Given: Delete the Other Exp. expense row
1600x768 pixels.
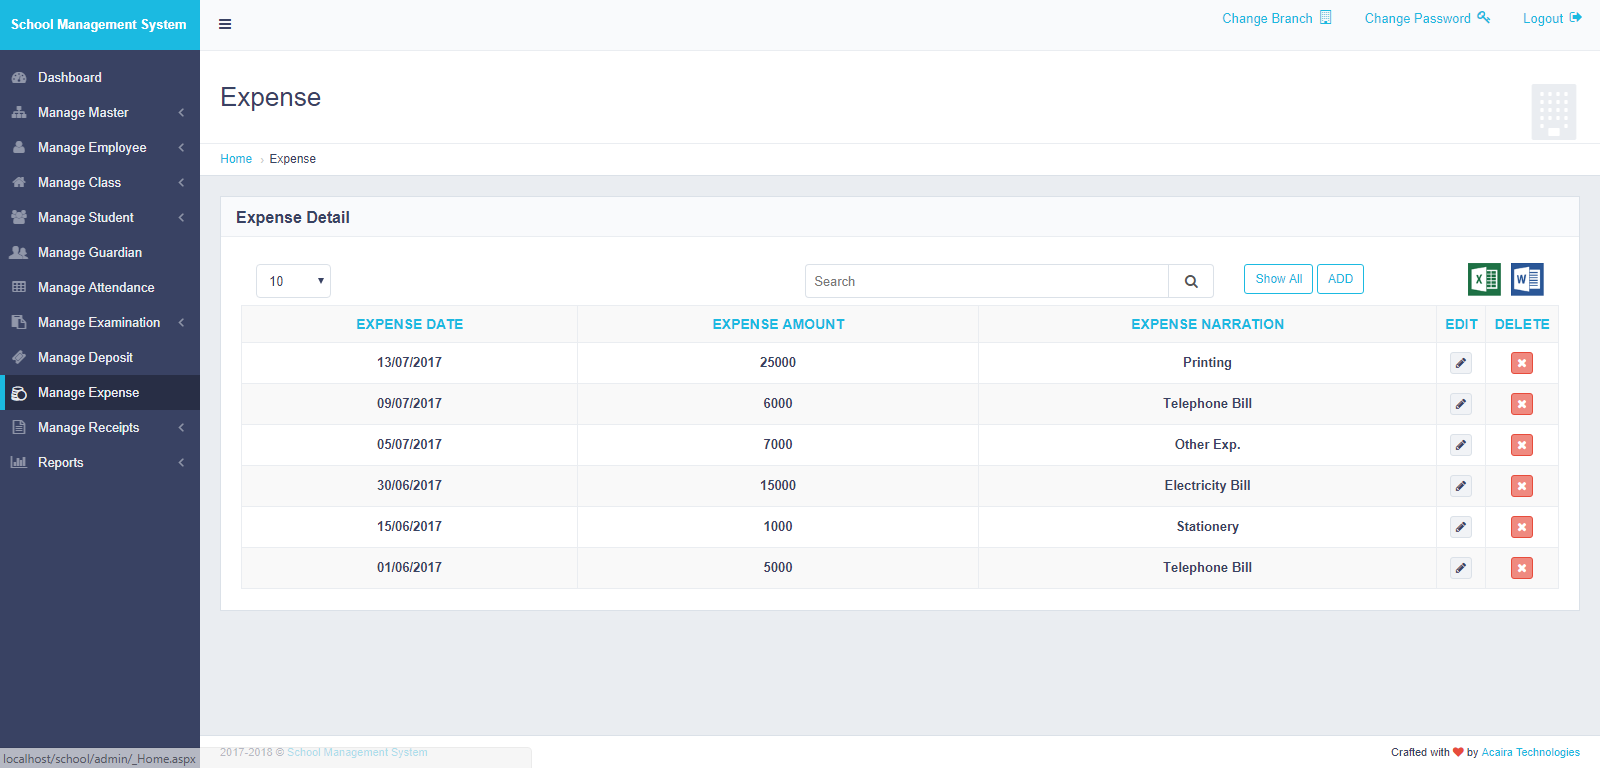Looking at the screenshot, I should tap(1521, 445).
